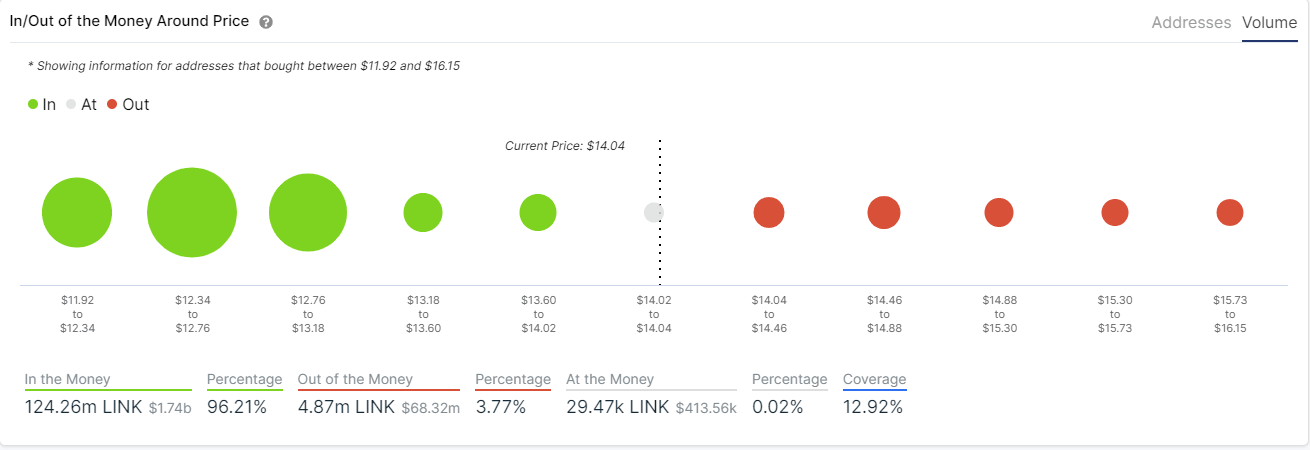Switch to the Addresses tab
1310x450 pixels.
1191,22
